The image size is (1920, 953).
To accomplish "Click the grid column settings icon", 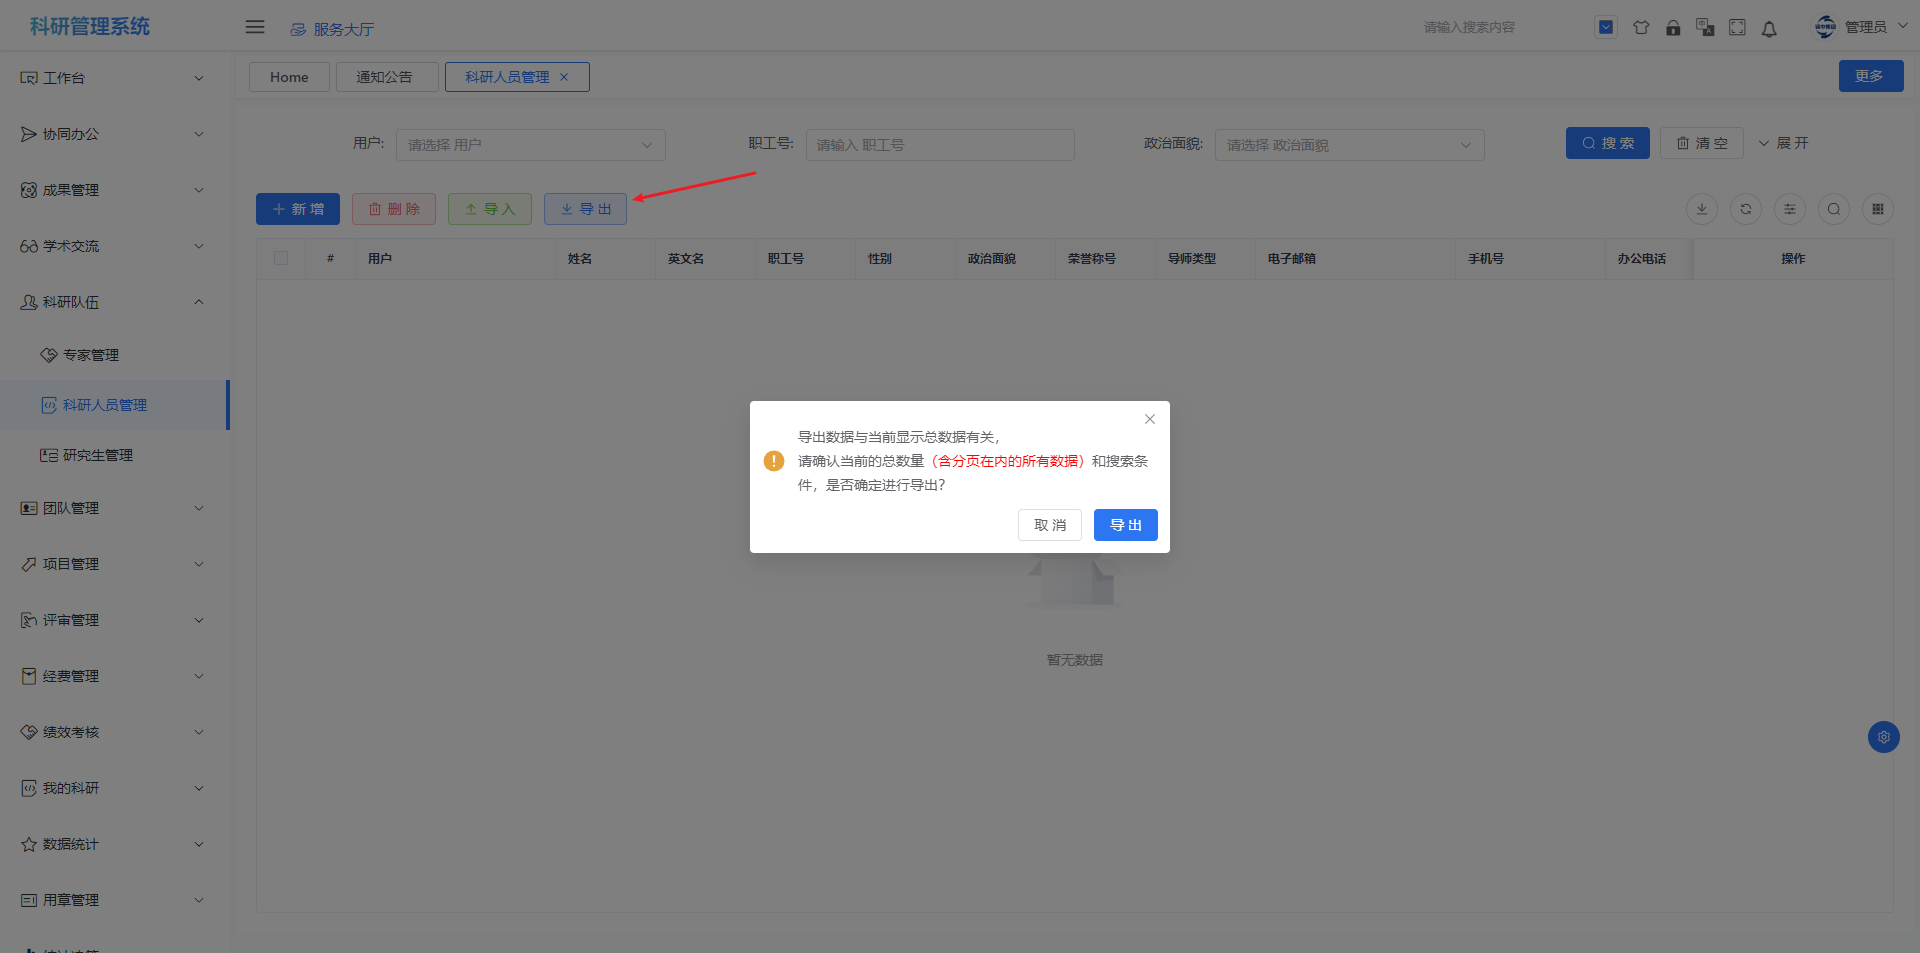I will (x=1877, y=209).
